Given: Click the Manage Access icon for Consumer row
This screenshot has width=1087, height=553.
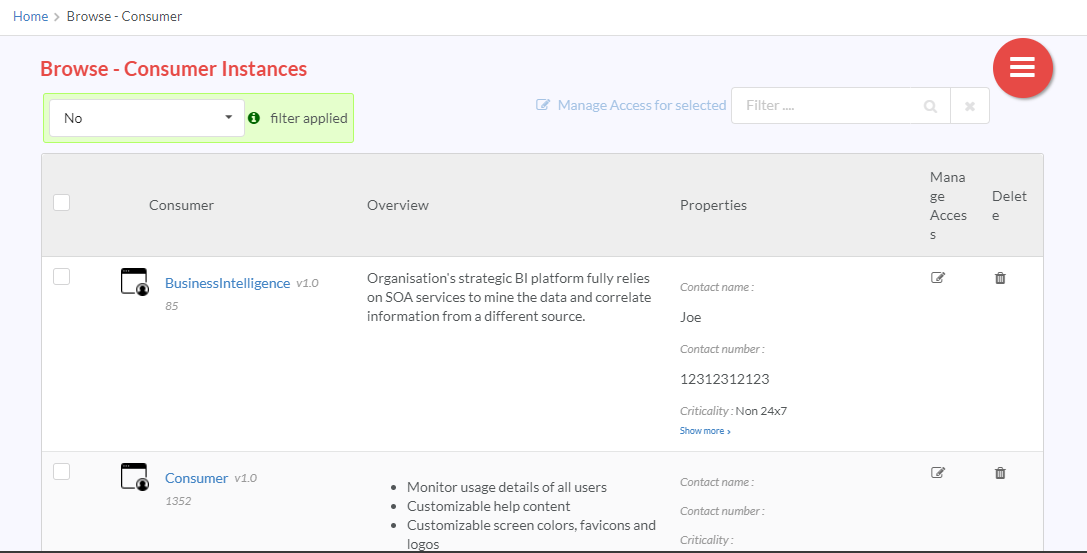Looking at the screenshot, I should click(937, 473).
